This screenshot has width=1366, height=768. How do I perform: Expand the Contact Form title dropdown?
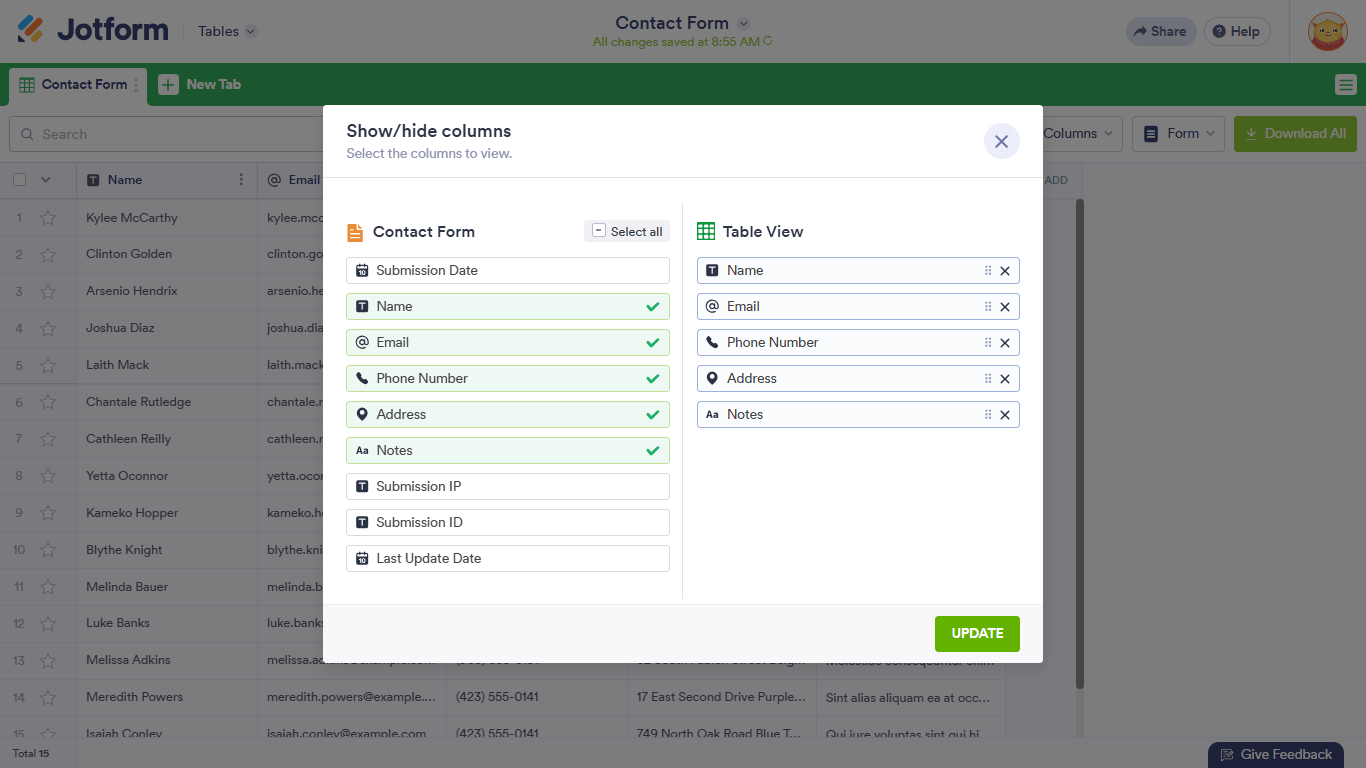743,23
